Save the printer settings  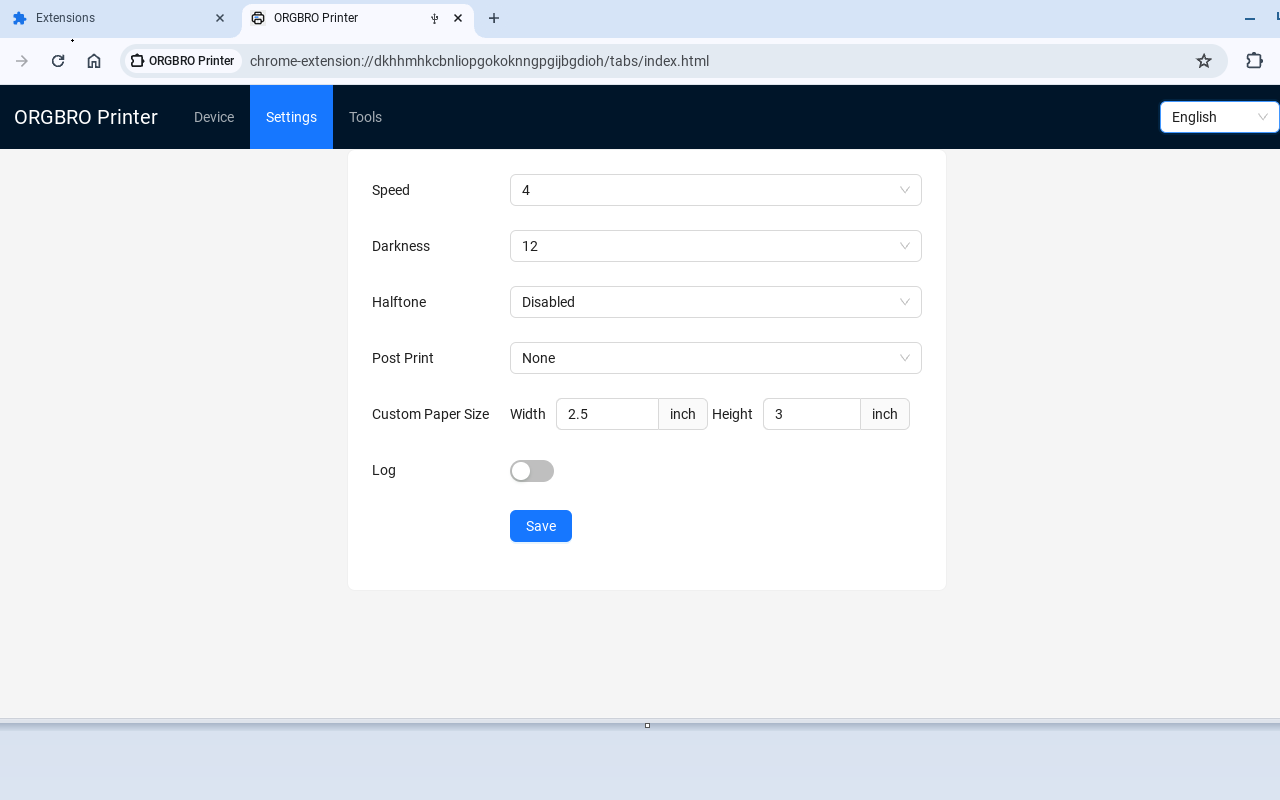541,526
